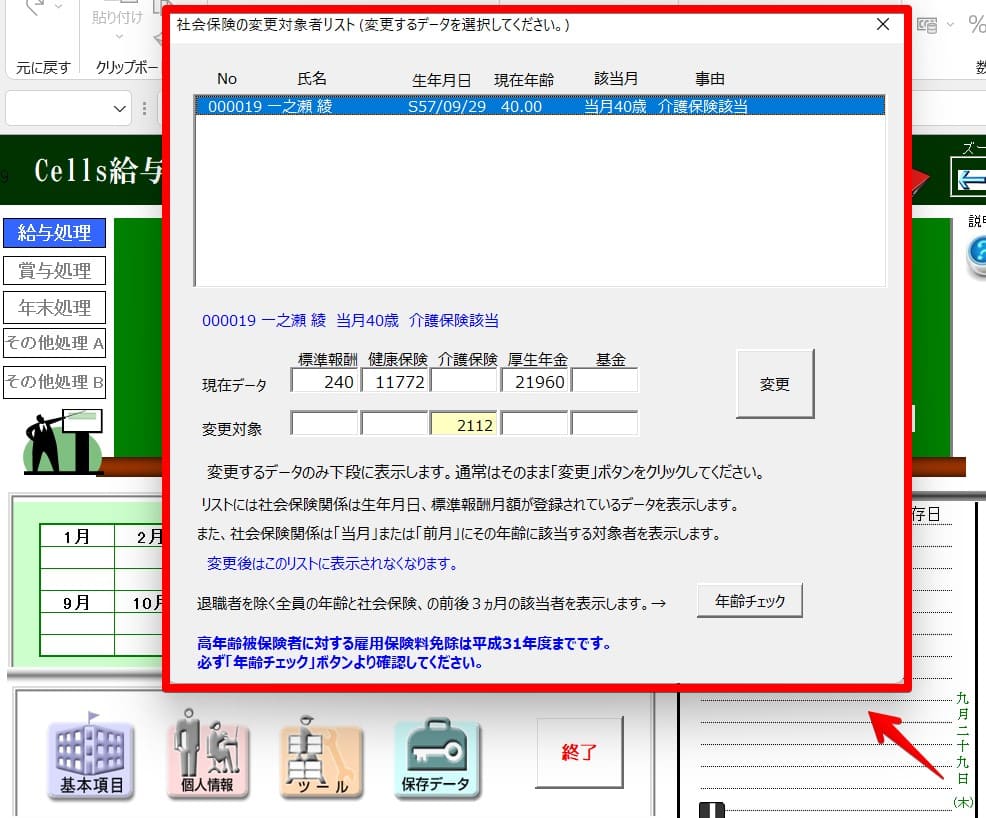Screen dimensions: 986x818
Task: Switch to 年末処理 tab
Action: tap(54, 307)
